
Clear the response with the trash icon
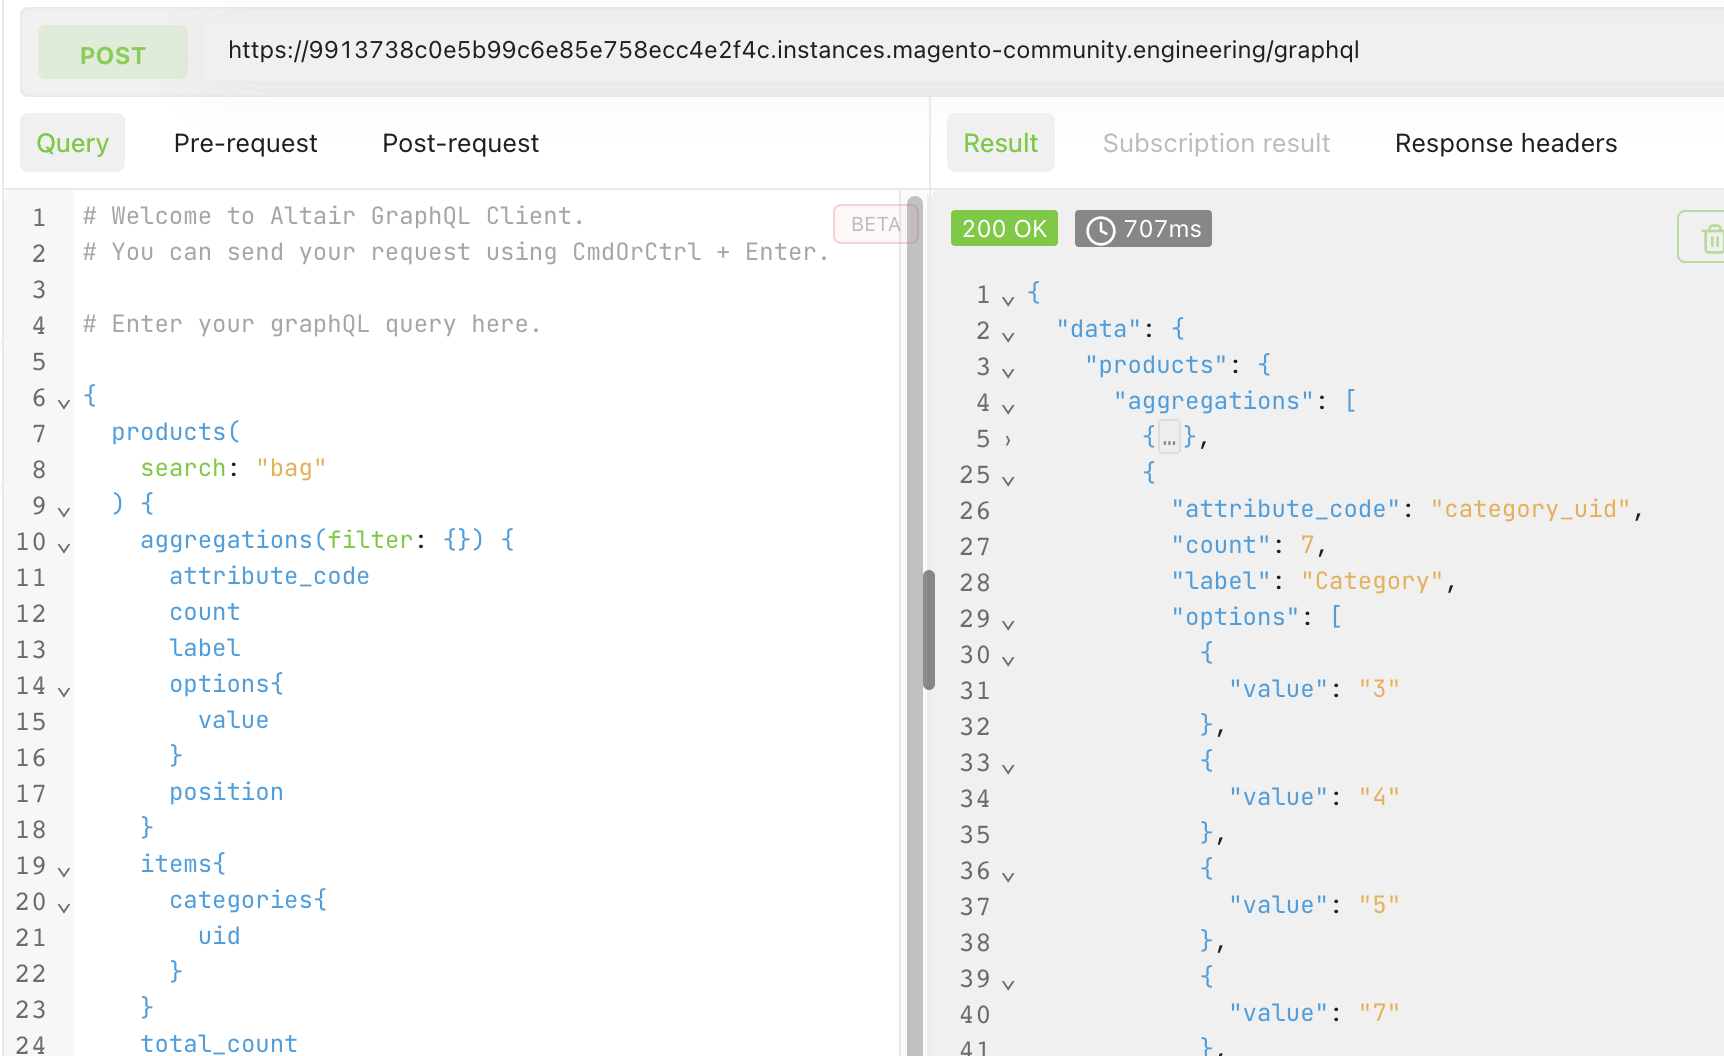click(1712, 236)
